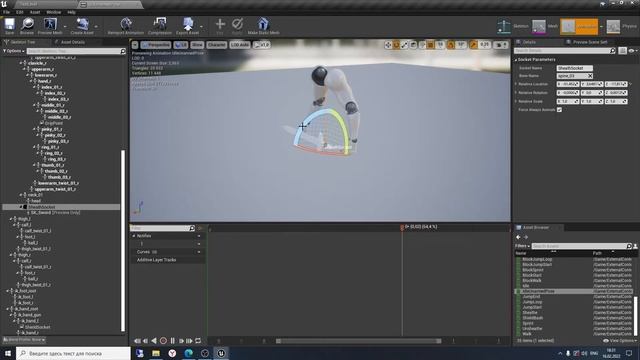Image resolution: width=640 pixels, height=360 pixels.
Task: Play the animation in reverse
Action: [154, 340]
